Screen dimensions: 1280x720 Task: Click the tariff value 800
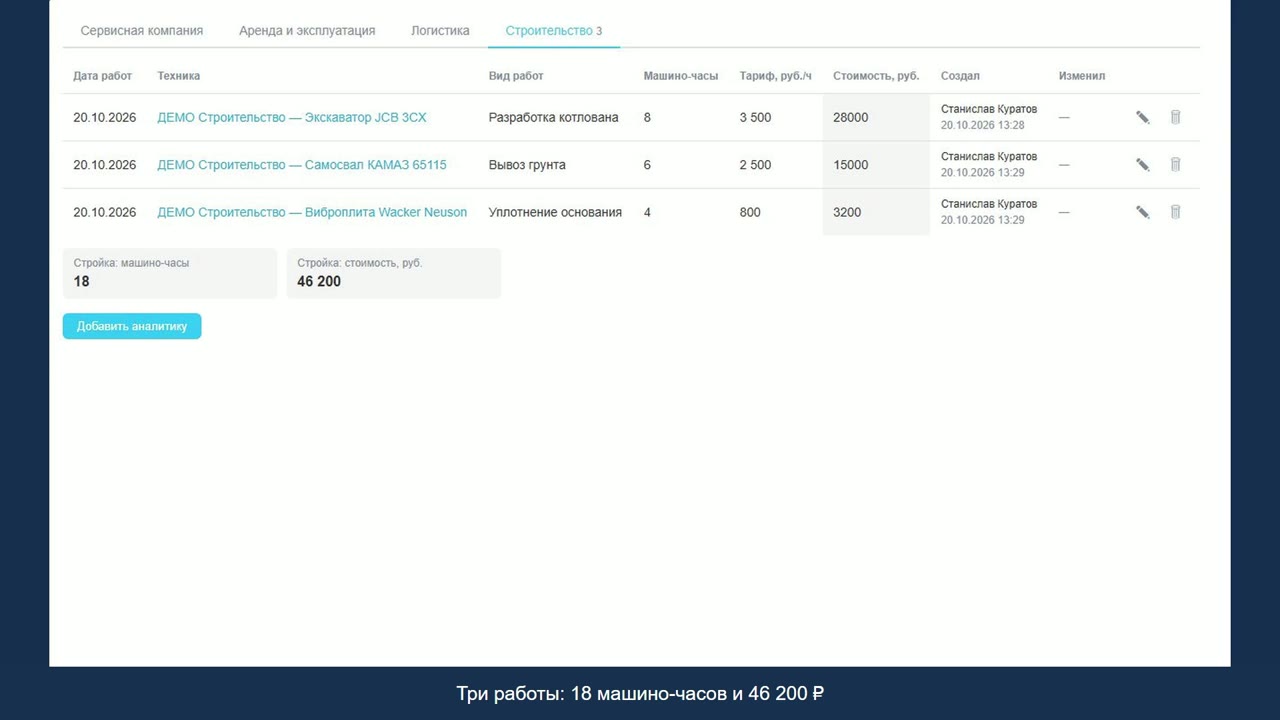click(750, 212)
